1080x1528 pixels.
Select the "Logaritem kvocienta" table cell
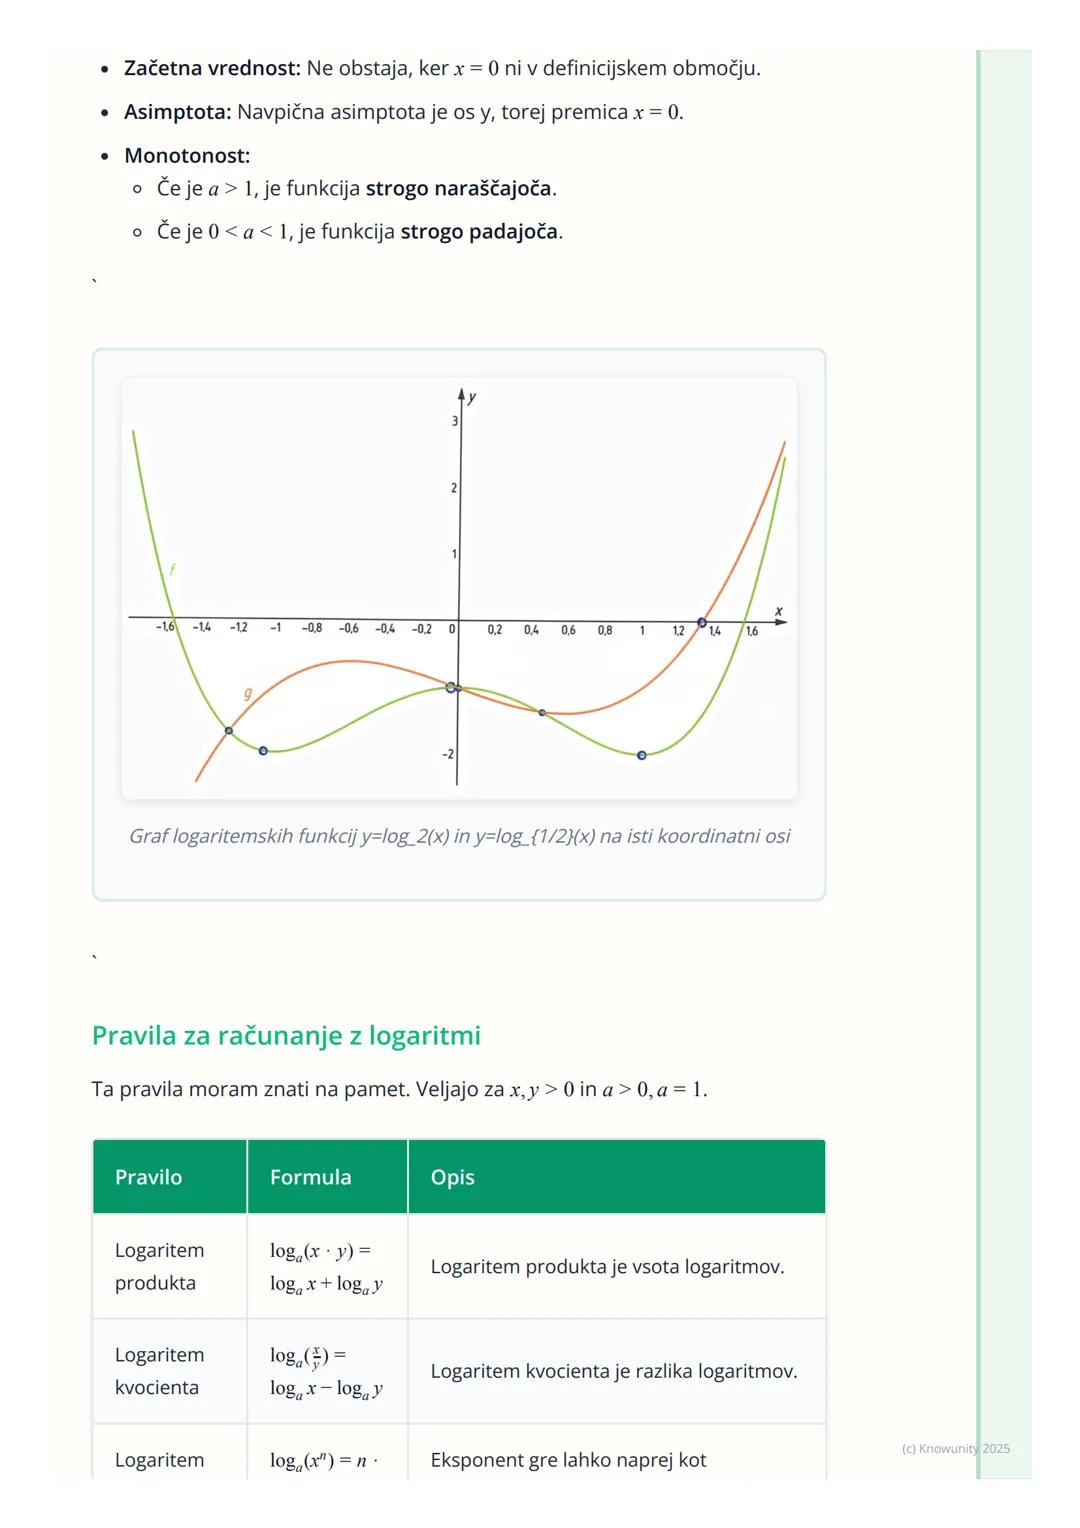click(160, 1371)
